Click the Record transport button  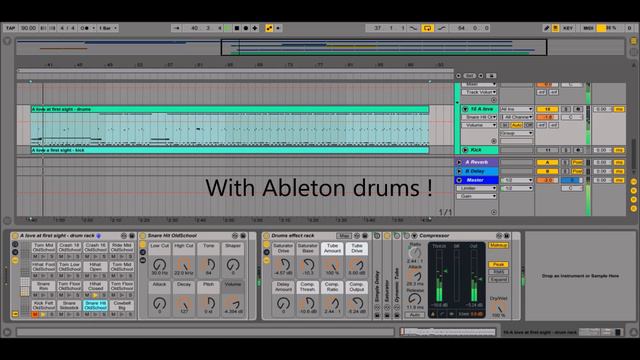coord(246,28)
